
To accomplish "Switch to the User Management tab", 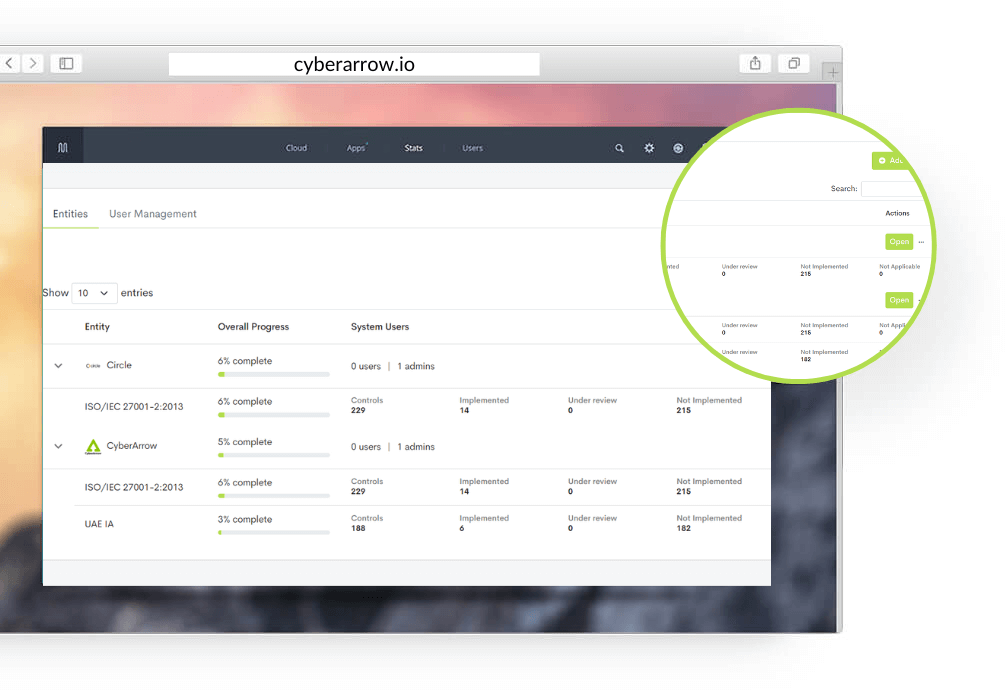I will [x=153, y=214].
